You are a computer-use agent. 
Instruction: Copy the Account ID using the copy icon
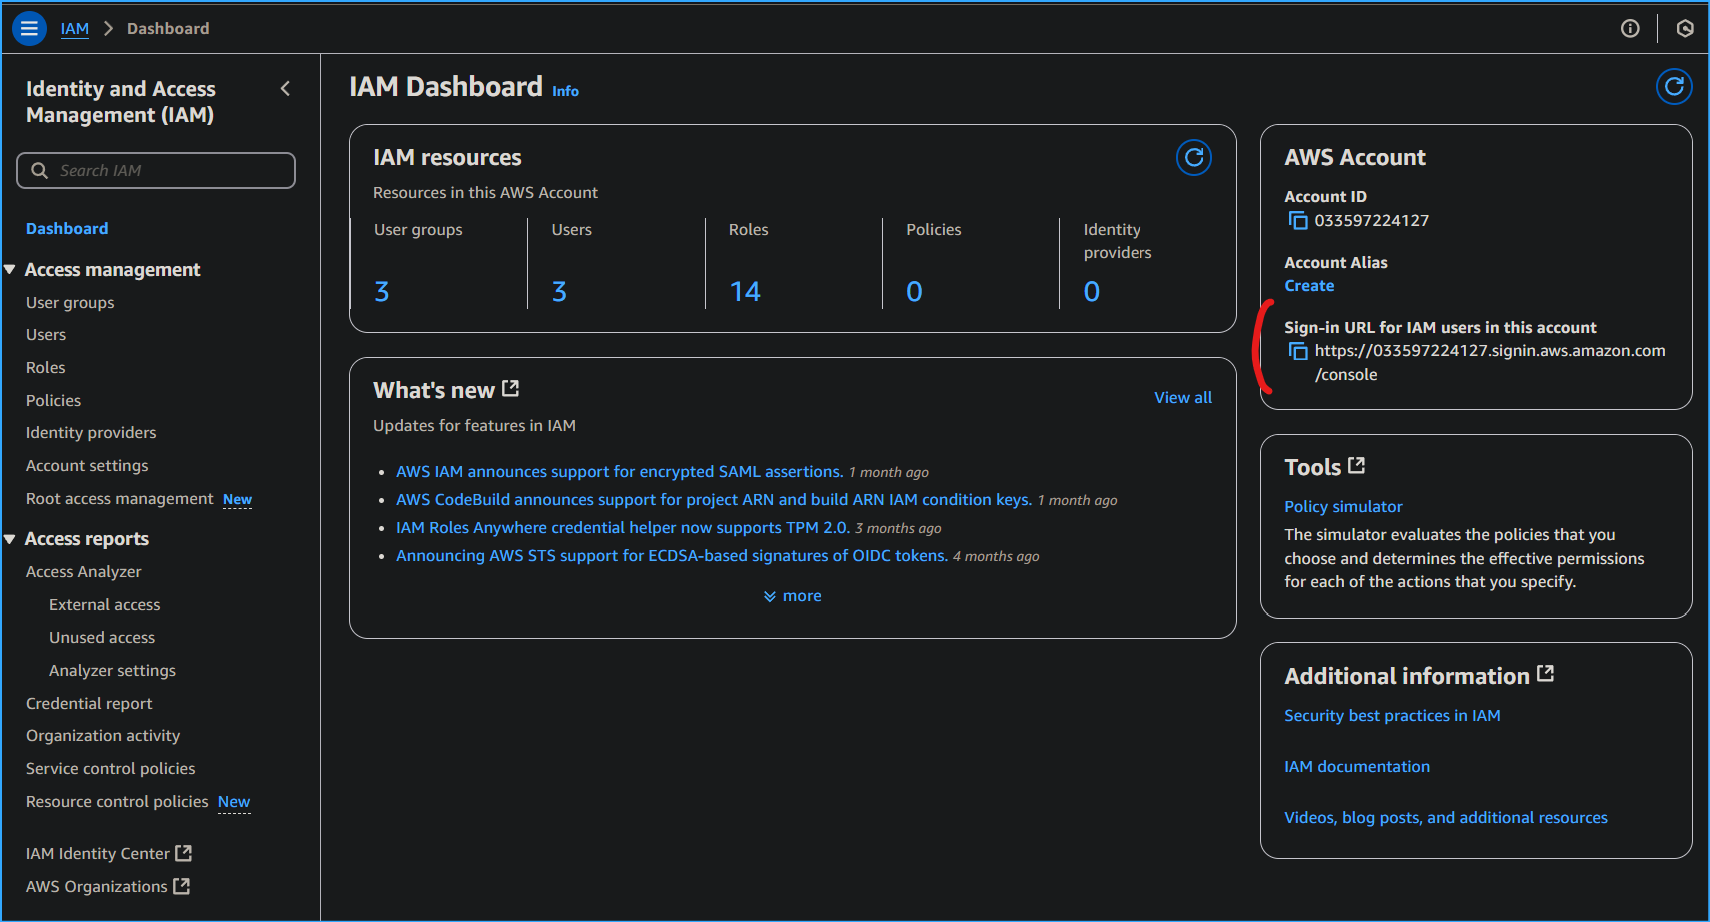(1297, 220)
